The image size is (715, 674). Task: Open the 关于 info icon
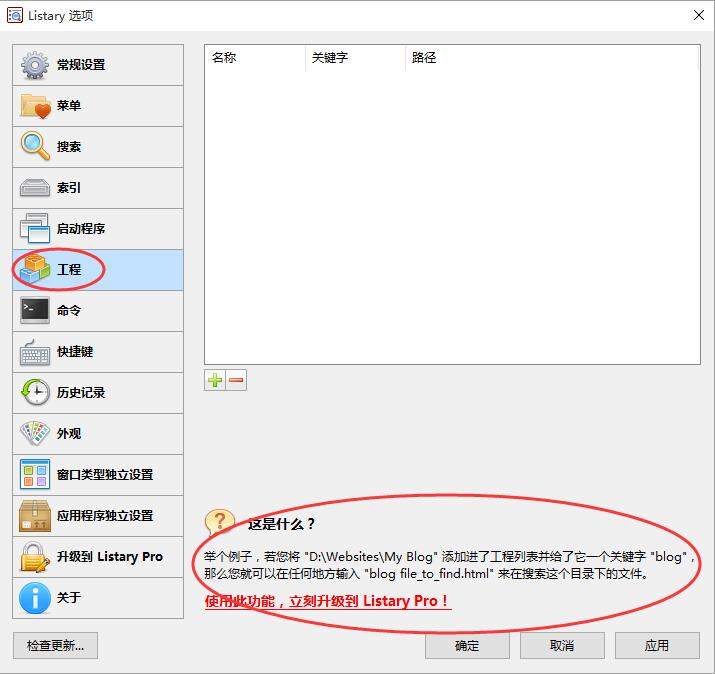click(x=35, y=598)
